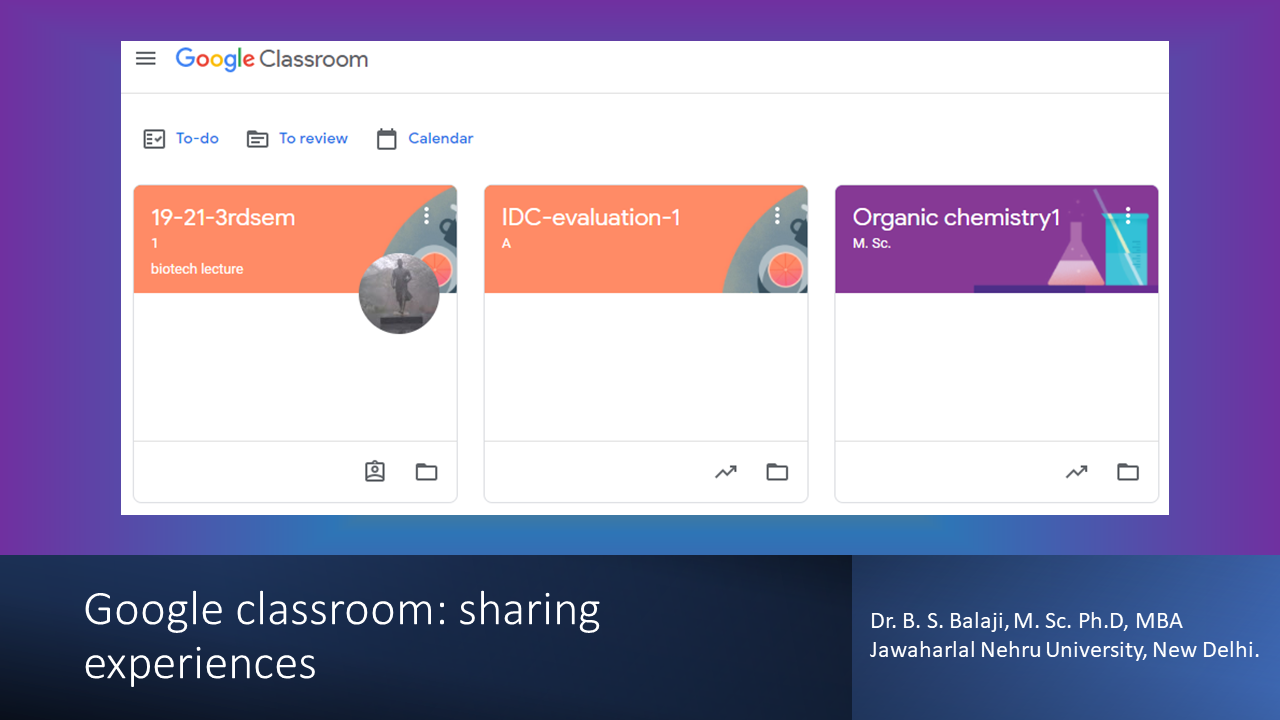1280x720 pixels.
Task: Open Drive folder for 19-21-3rdsem
Action: click(x=427, y=472)
